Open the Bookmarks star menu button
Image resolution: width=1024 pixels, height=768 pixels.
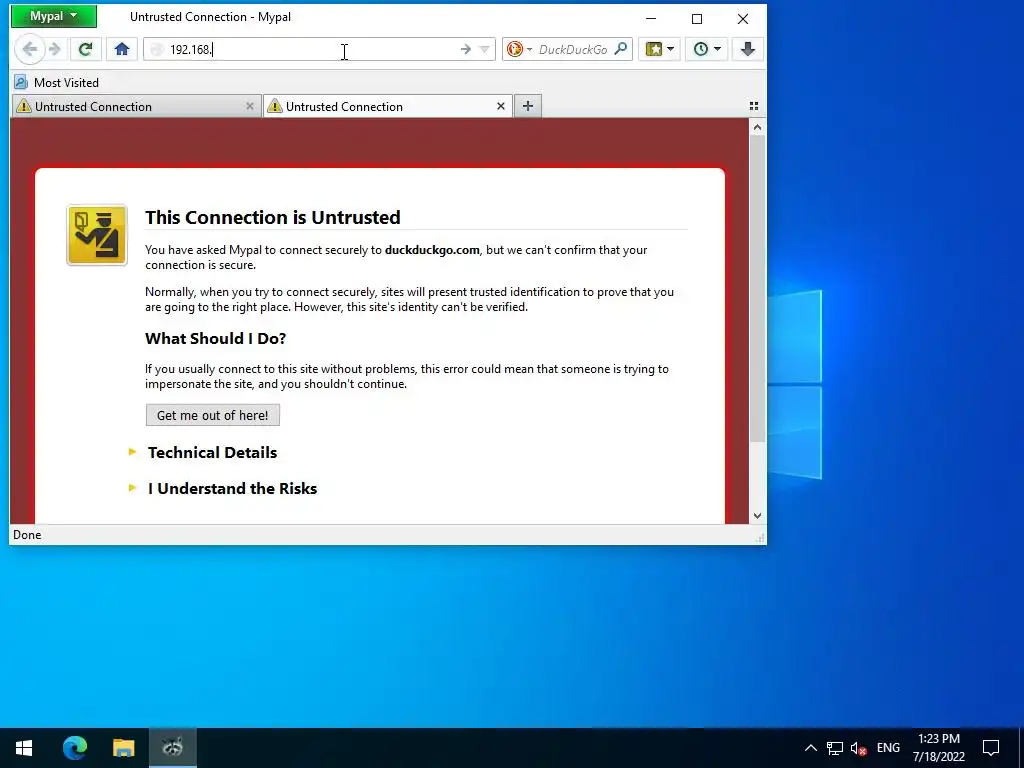[x=660, y=49]
